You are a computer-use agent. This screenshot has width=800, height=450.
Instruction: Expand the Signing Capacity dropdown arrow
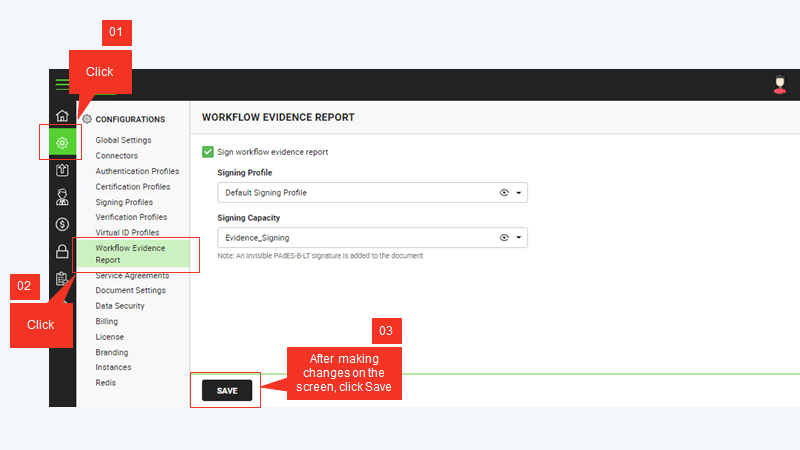click(x=518, y=238)
